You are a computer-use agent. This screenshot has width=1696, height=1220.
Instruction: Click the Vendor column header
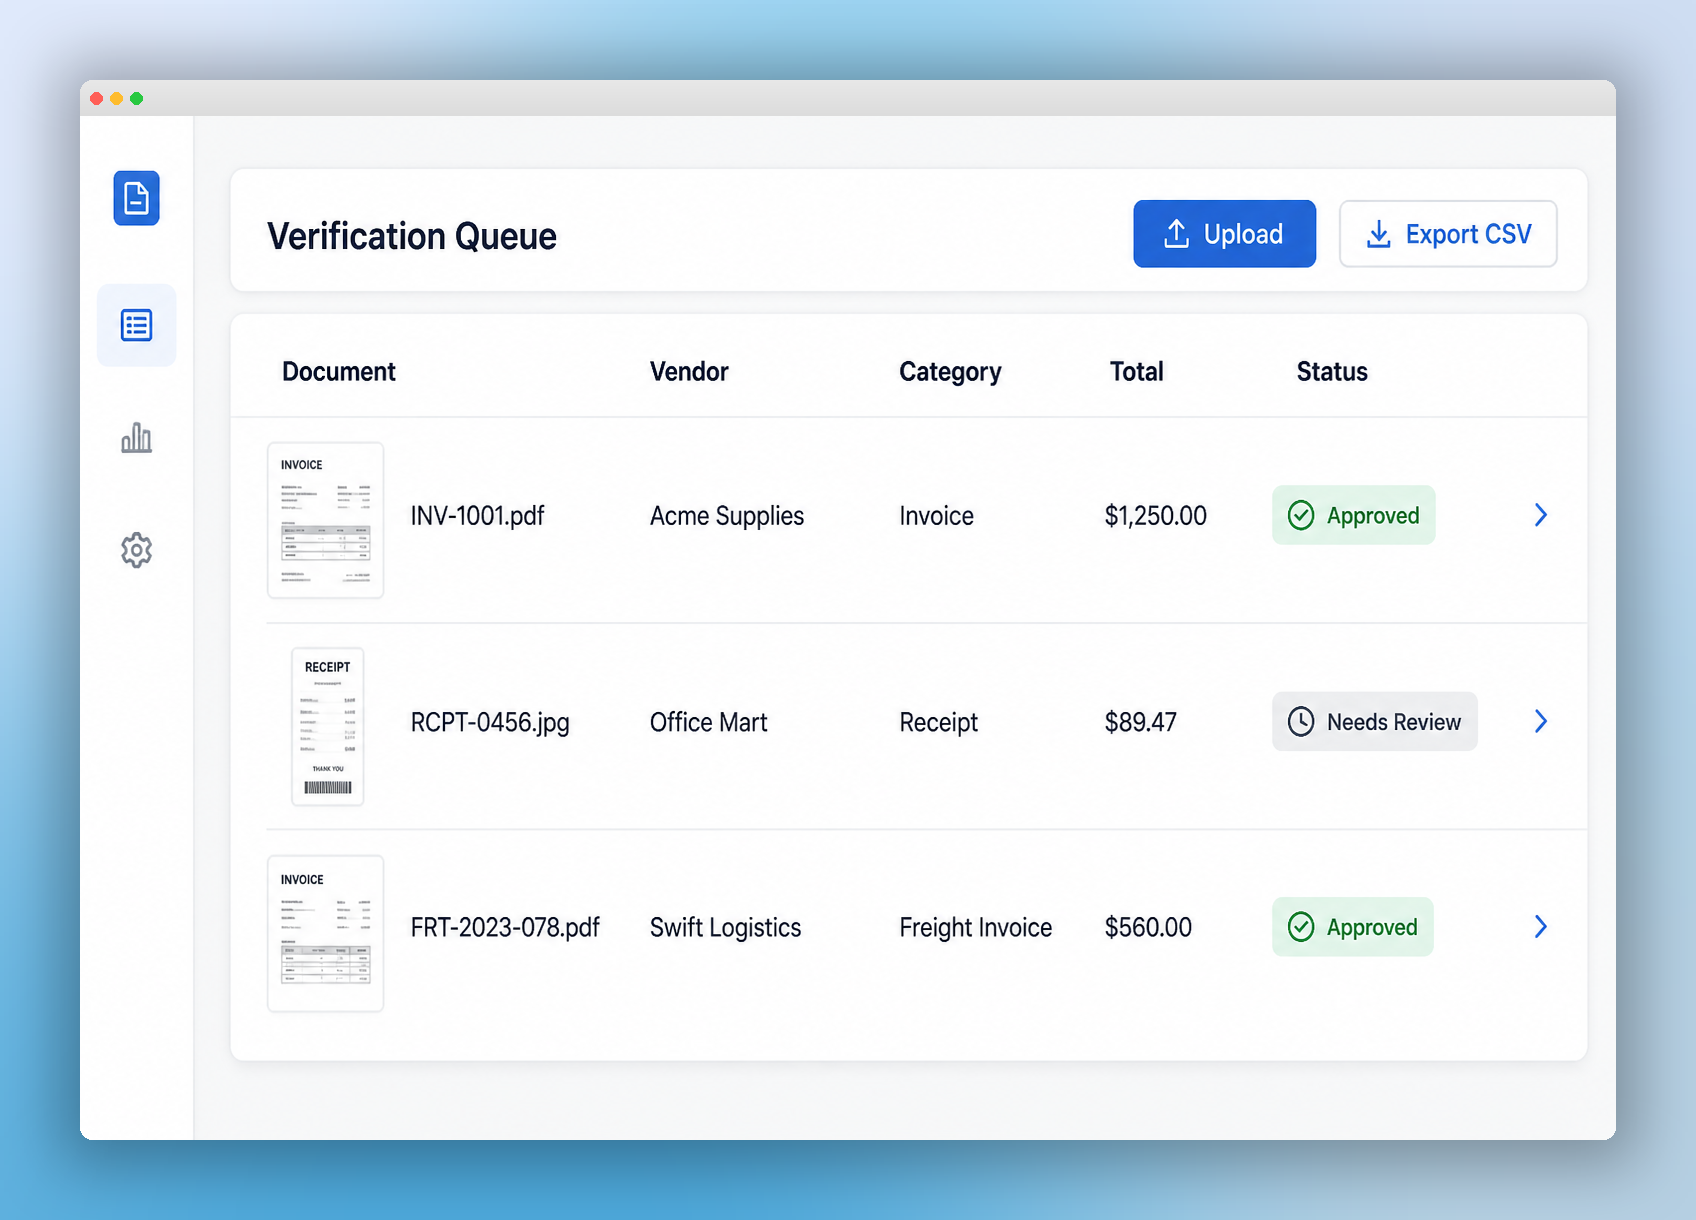689,372
